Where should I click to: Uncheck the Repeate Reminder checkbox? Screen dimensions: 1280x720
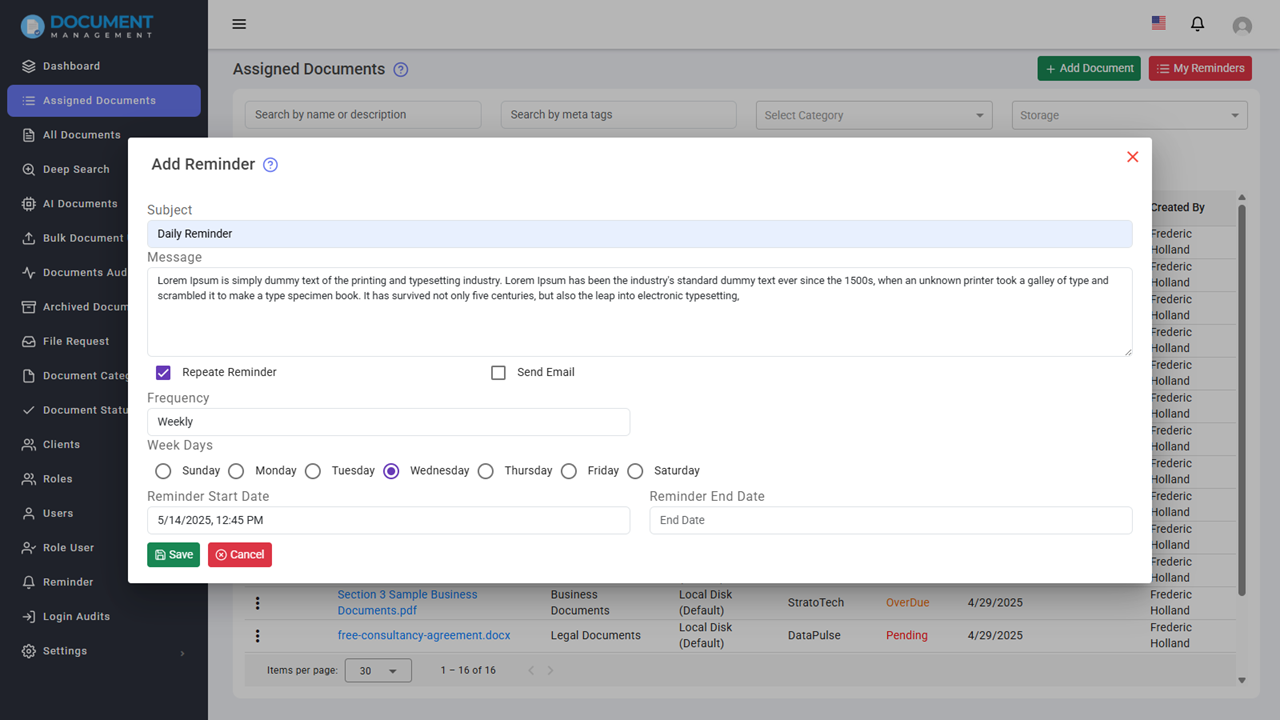pyautogui.click(x=164, y=372)
